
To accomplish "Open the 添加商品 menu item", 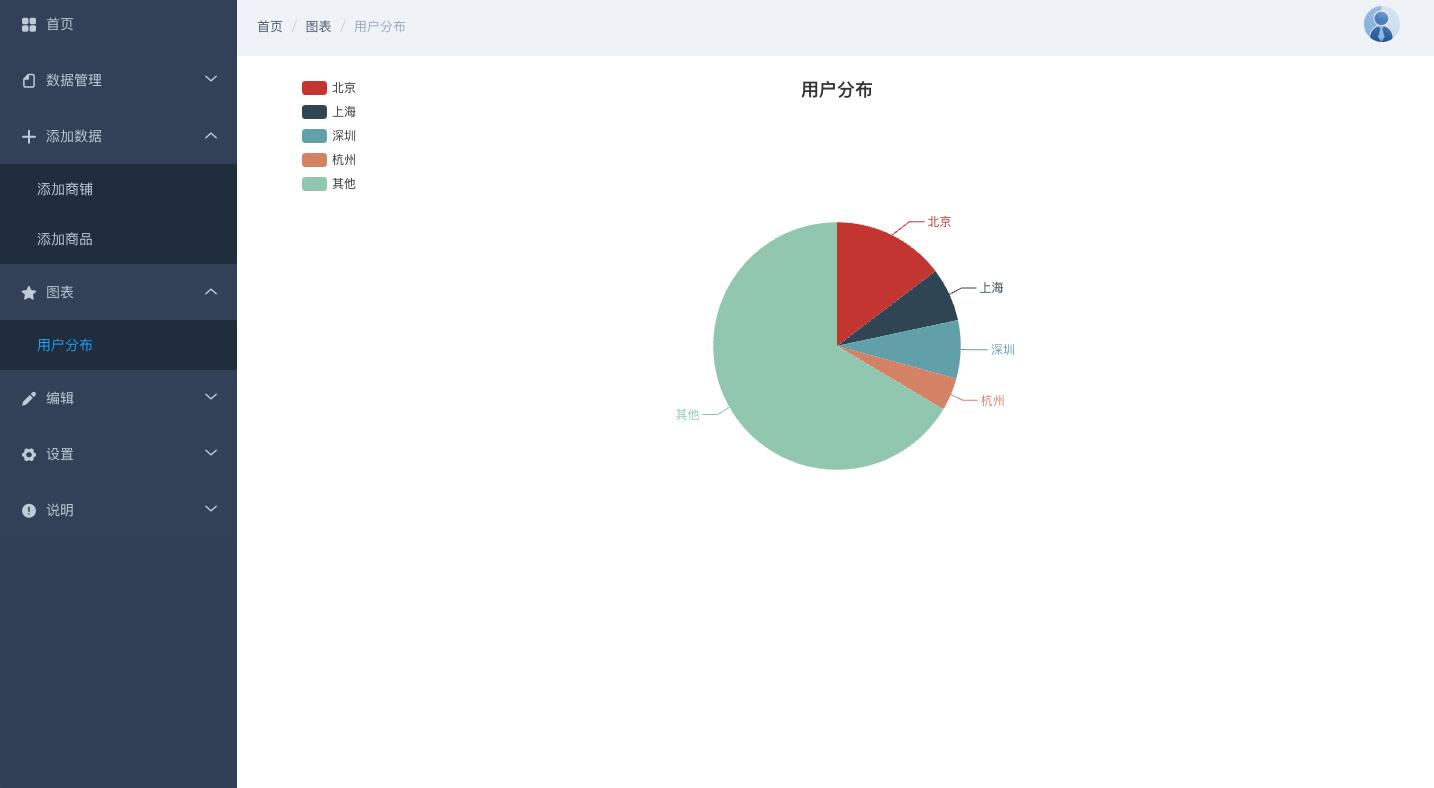I will click(x=65, y=239).
